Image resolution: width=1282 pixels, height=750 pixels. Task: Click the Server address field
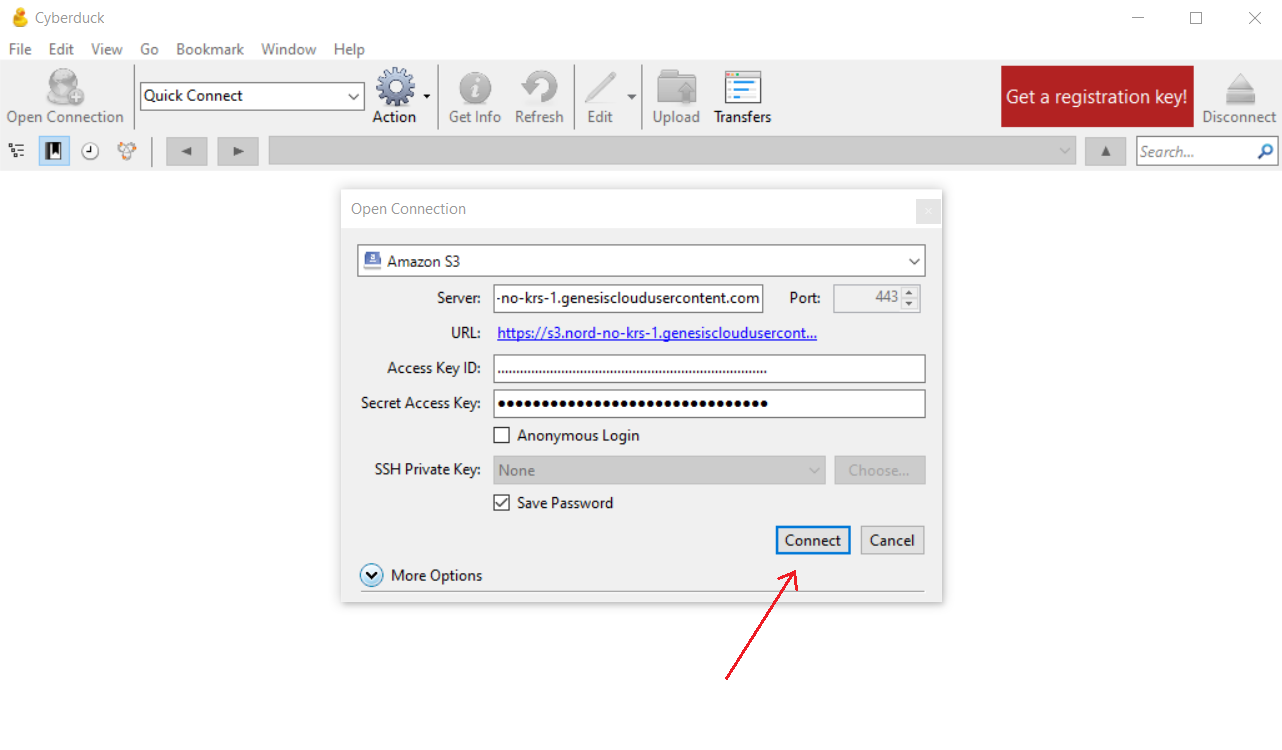click(628, 298)
